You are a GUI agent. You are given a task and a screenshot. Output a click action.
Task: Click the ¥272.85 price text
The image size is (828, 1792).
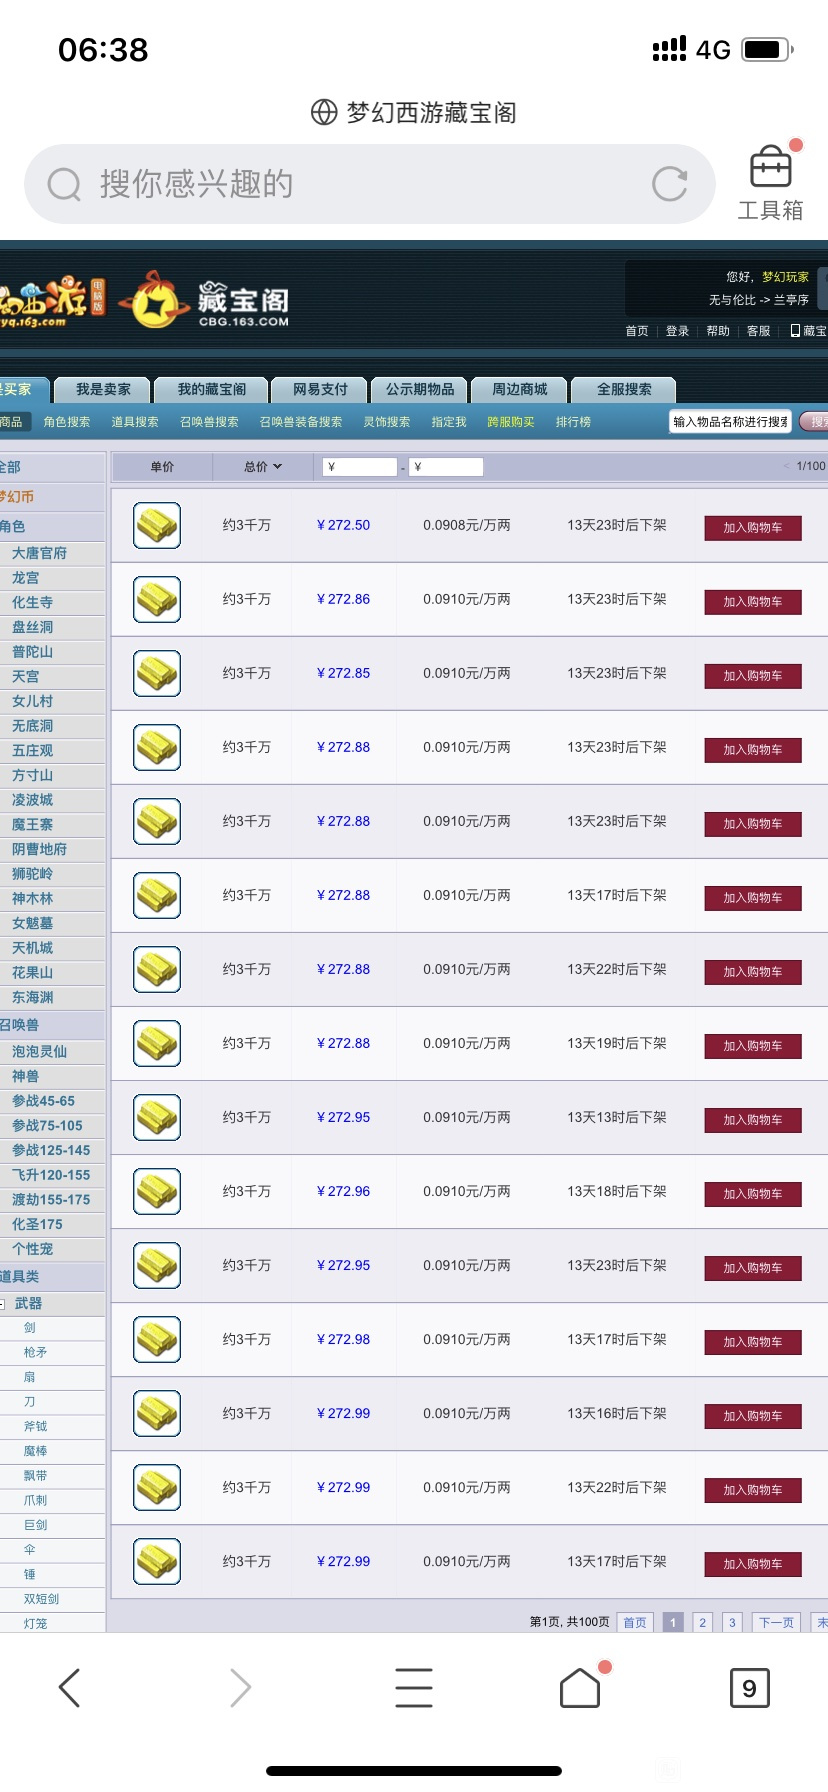(343, 673)
